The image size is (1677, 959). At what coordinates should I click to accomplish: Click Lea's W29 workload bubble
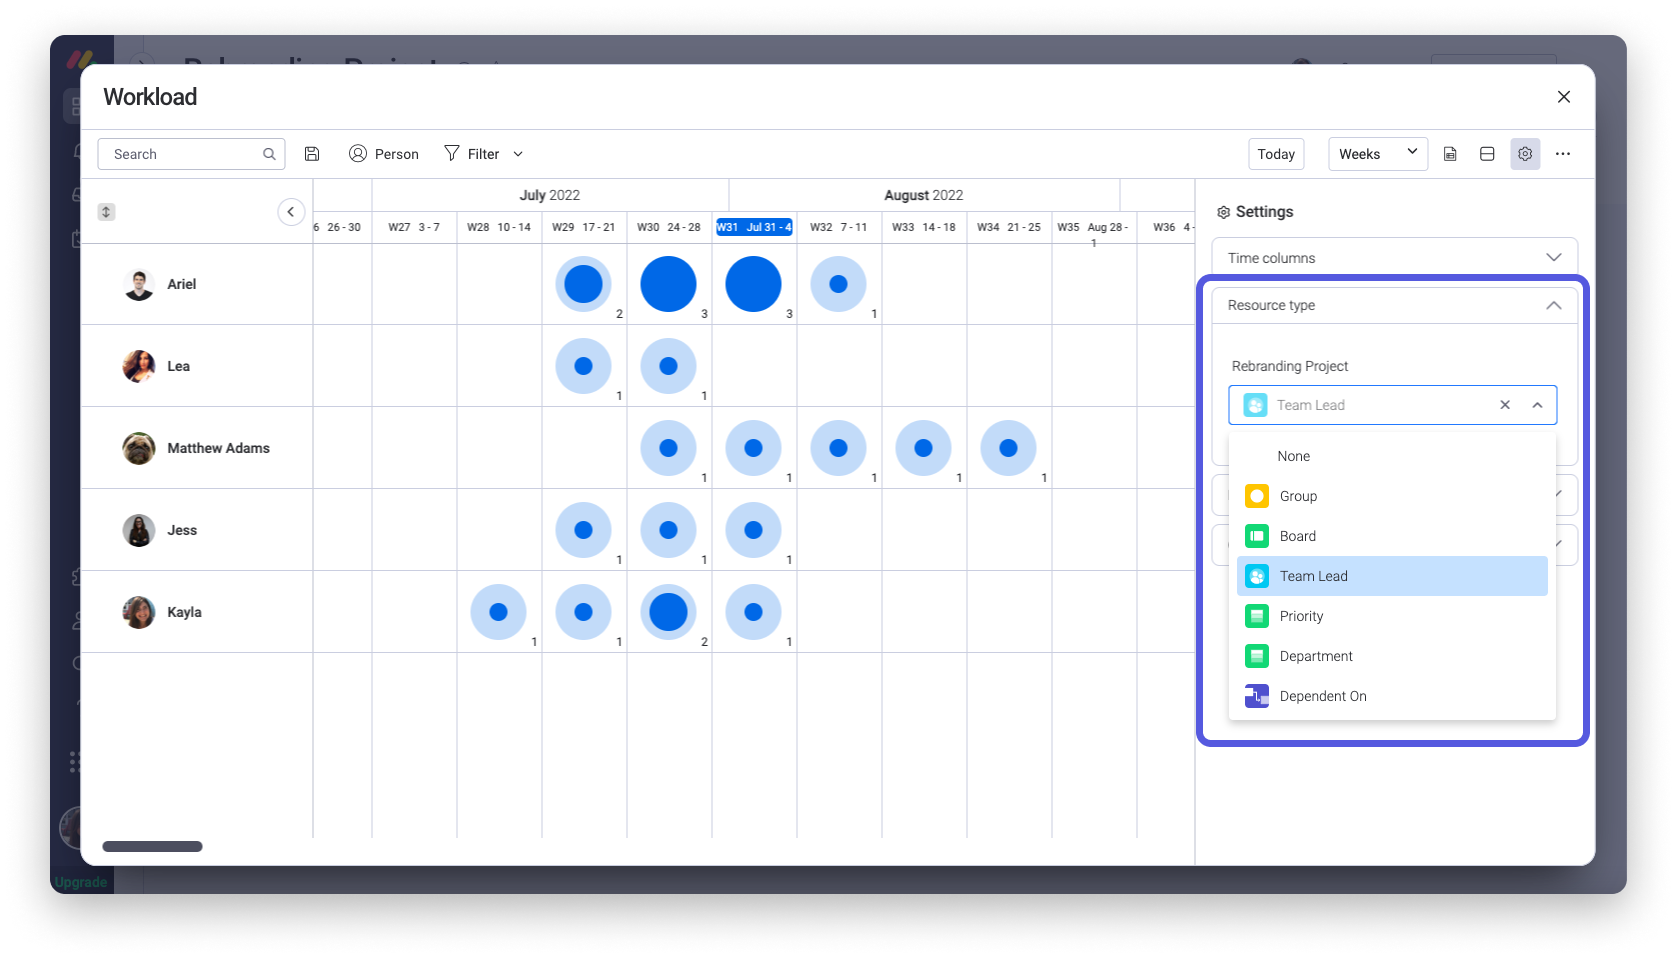pos(584,366)
